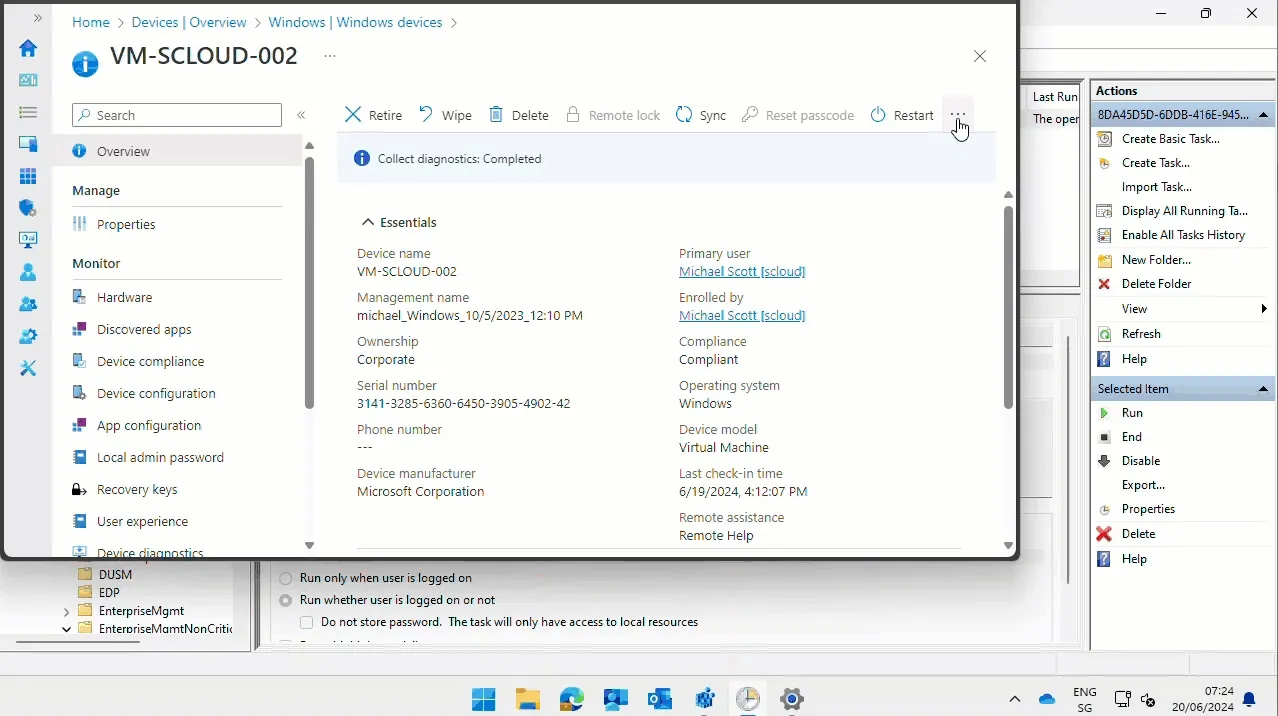
Task: Open the Groups icon in left rail
Action: coord(28,304)
